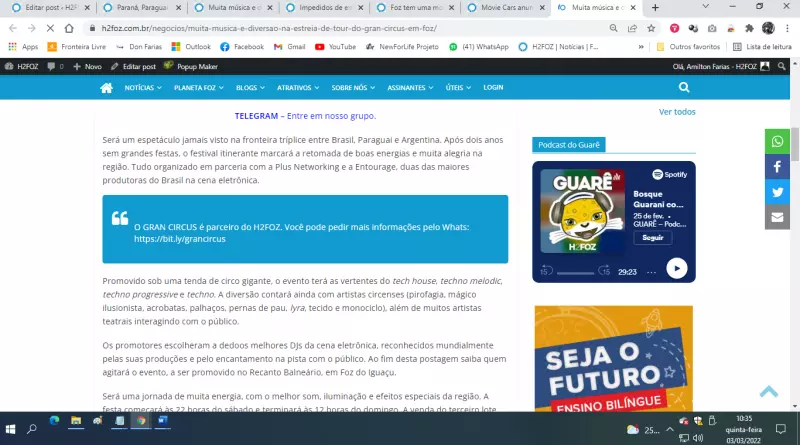Click the scroll-to-top arrow

(x=768, y=391)
